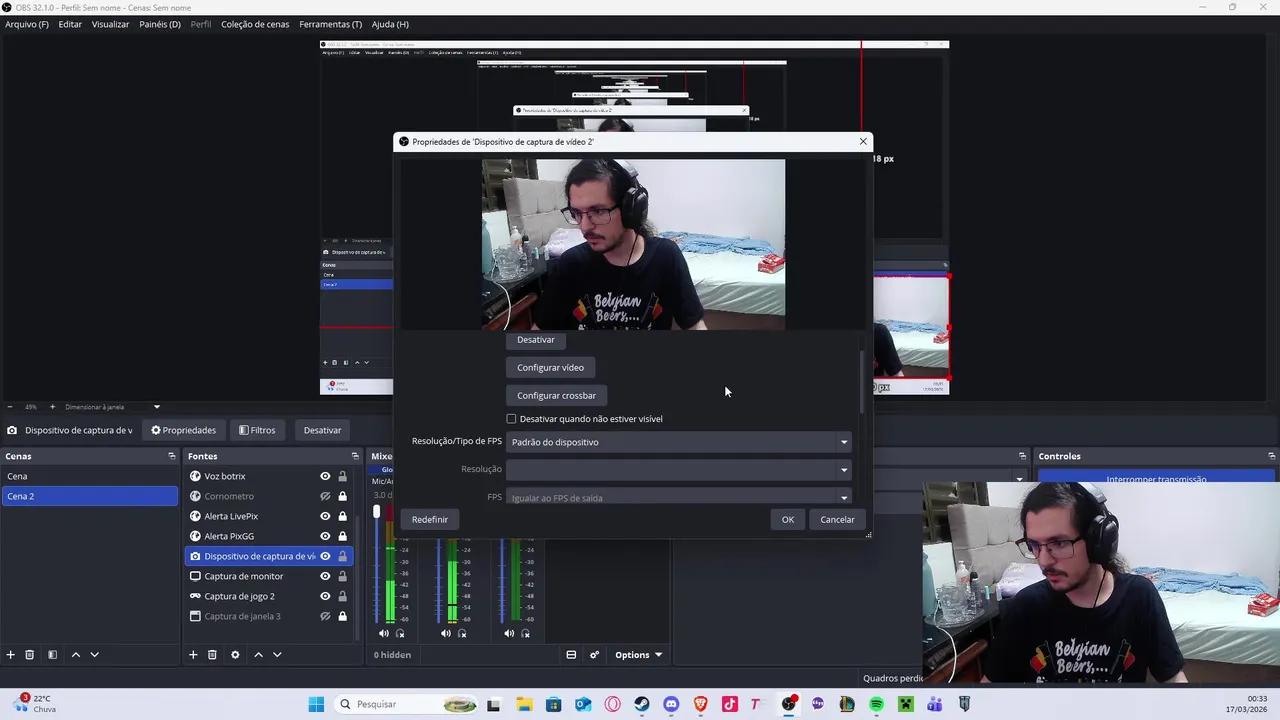Open Discord from the taskbar
Viewport: 1280px width, 720px height.
(x=671, y=704)
